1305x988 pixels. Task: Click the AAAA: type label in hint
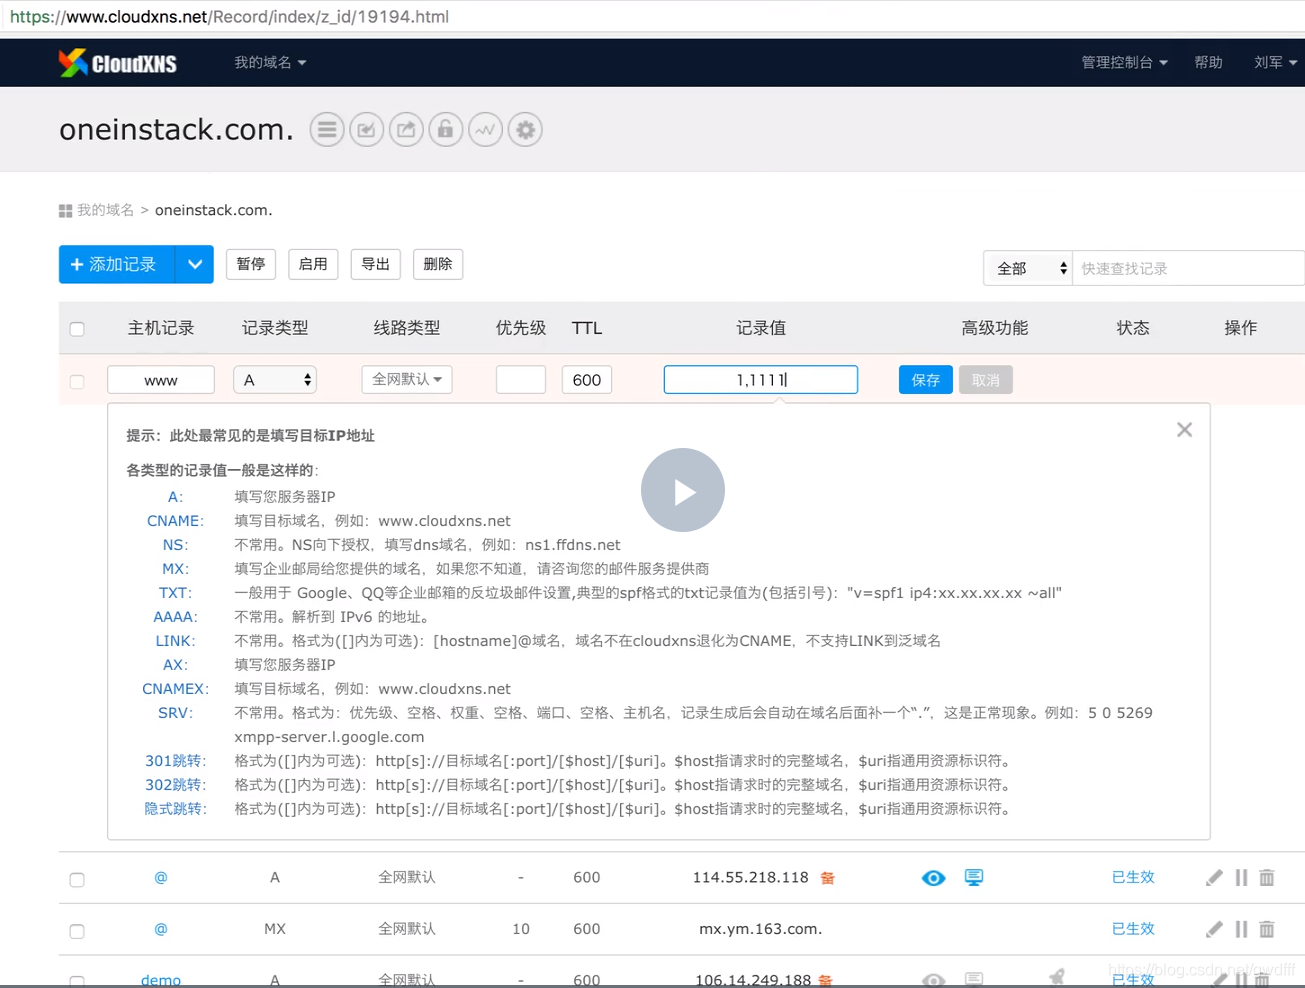(175, 617)
